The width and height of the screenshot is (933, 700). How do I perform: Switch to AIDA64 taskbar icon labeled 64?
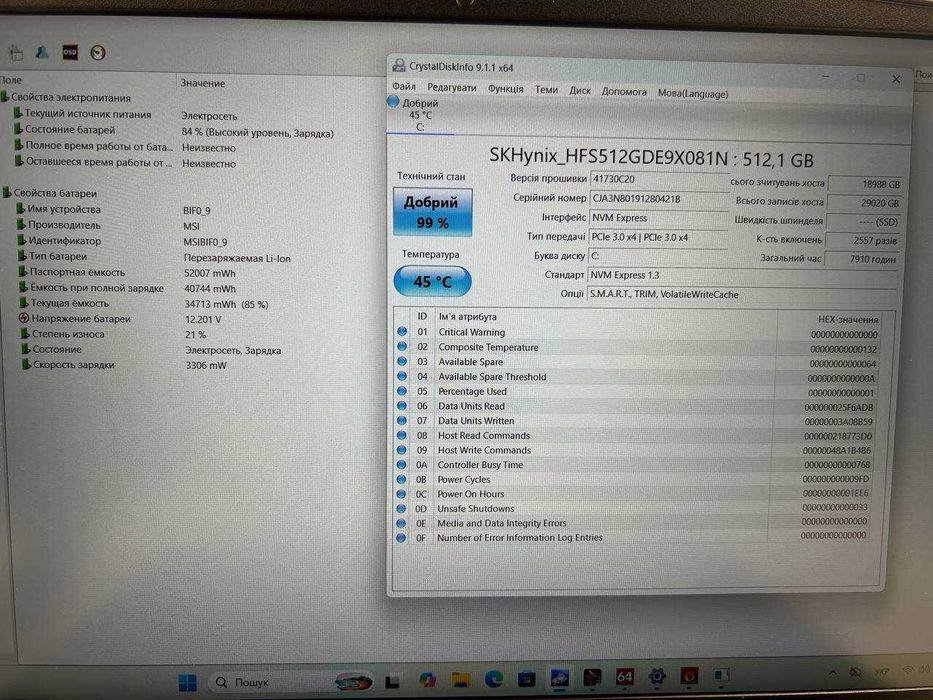(624, 677)
